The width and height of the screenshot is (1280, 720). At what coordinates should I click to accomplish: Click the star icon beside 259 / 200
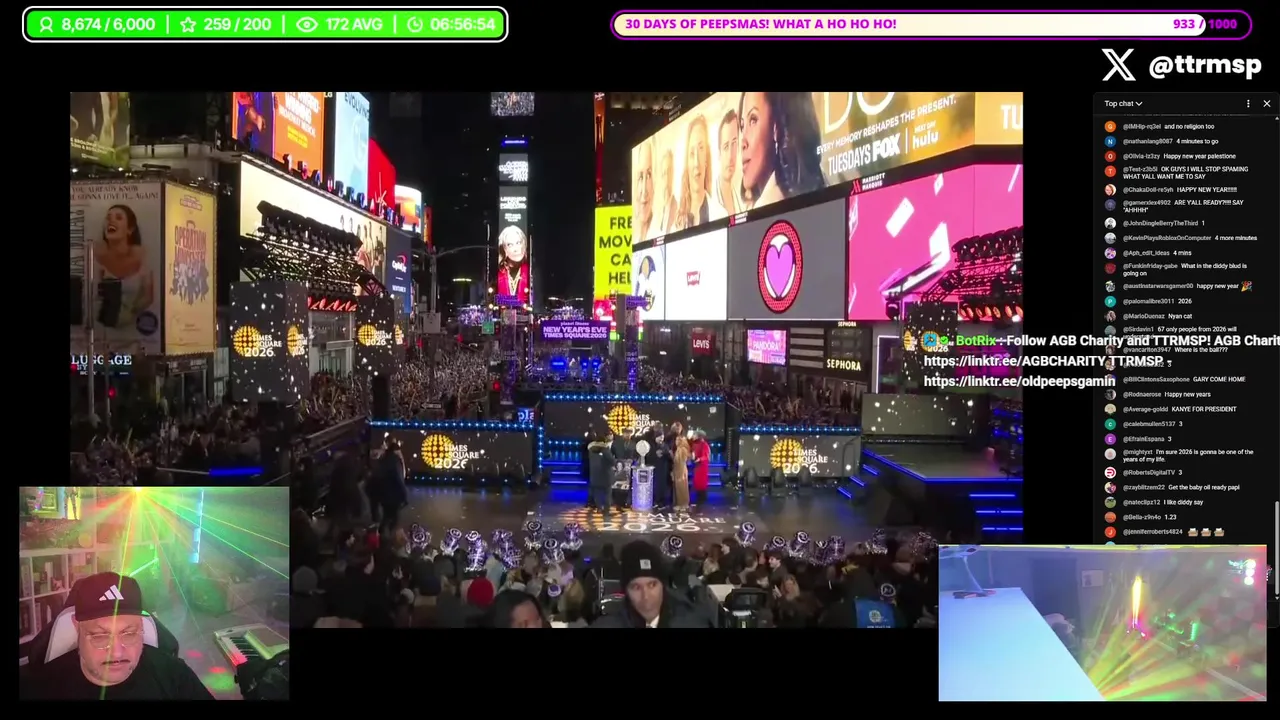(188, 24)
